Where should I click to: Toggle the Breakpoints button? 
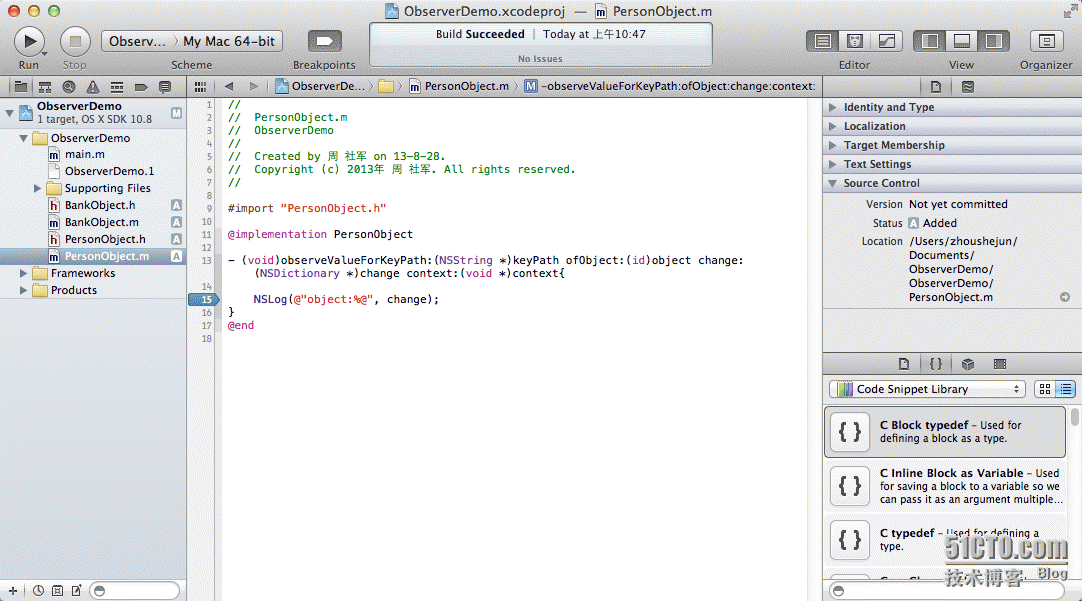(x=324, y=41)
